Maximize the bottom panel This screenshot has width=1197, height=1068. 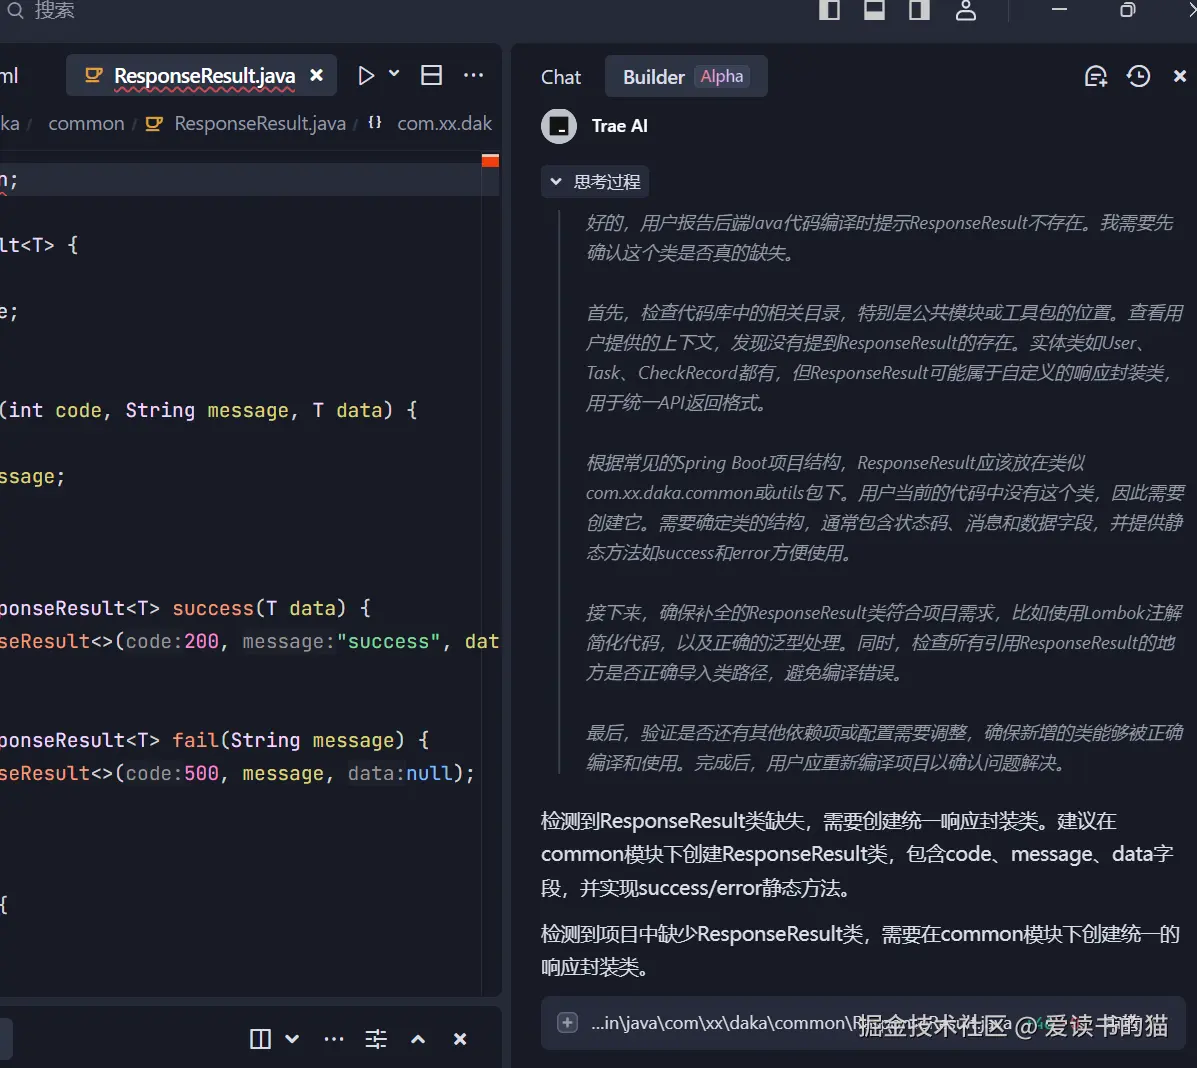(x=417, y=1039)
